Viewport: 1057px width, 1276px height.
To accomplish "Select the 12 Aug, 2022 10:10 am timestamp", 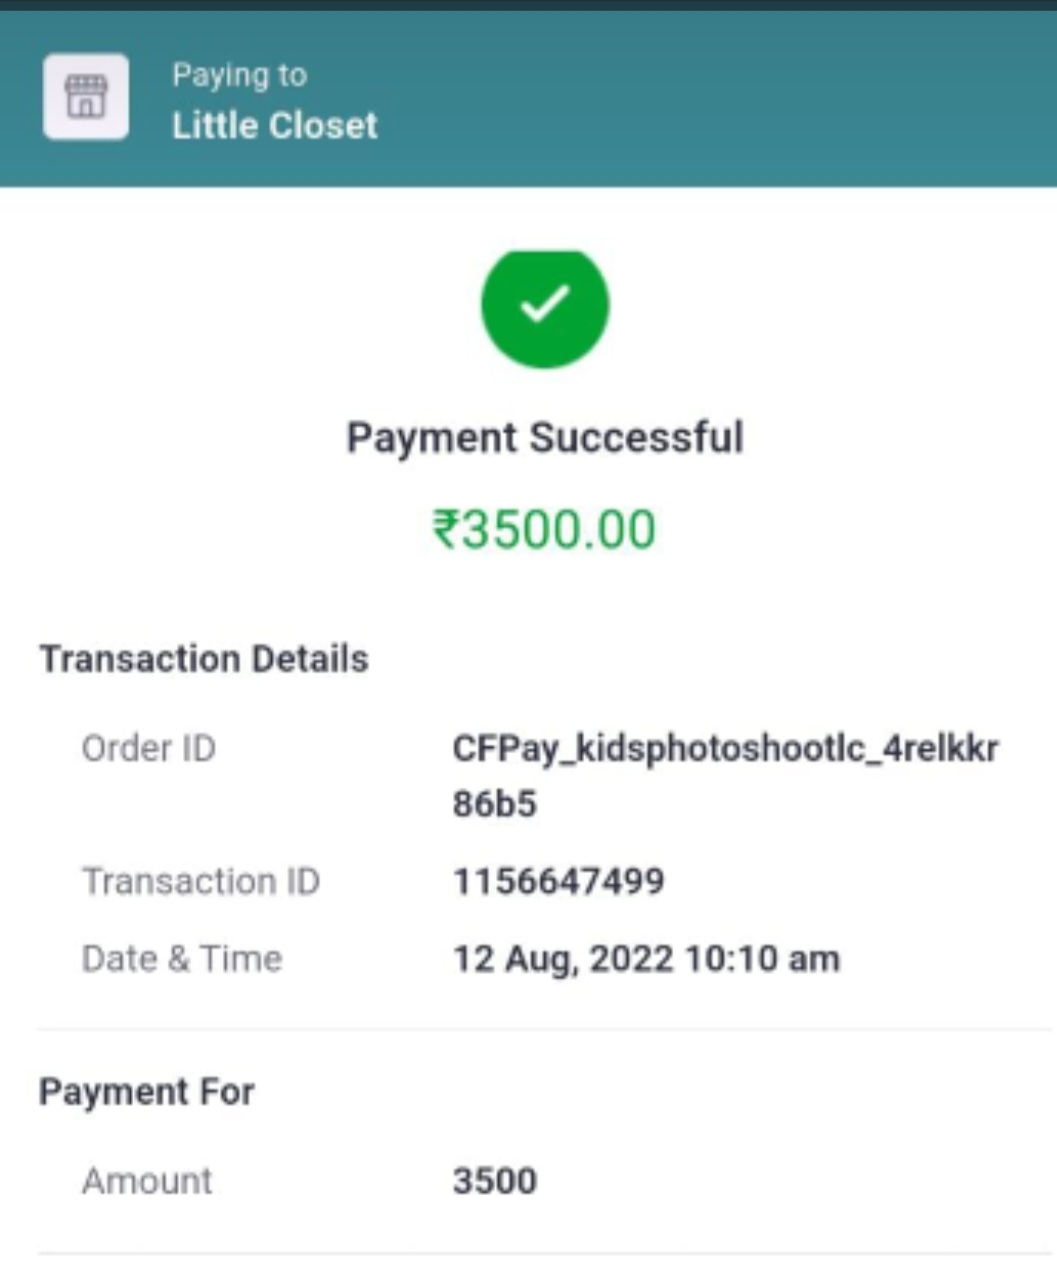I will 646,959.
